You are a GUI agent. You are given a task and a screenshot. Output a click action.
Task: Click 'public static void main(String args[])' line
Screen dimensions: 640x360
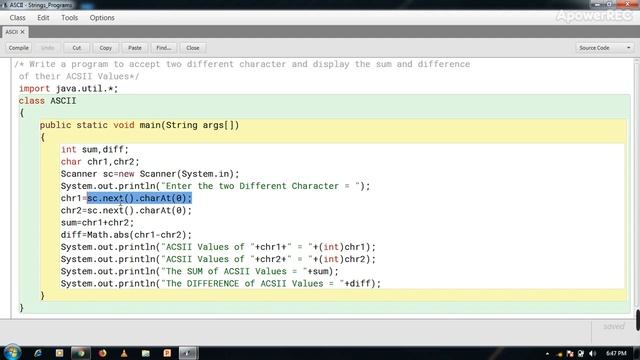pos(140,125)
